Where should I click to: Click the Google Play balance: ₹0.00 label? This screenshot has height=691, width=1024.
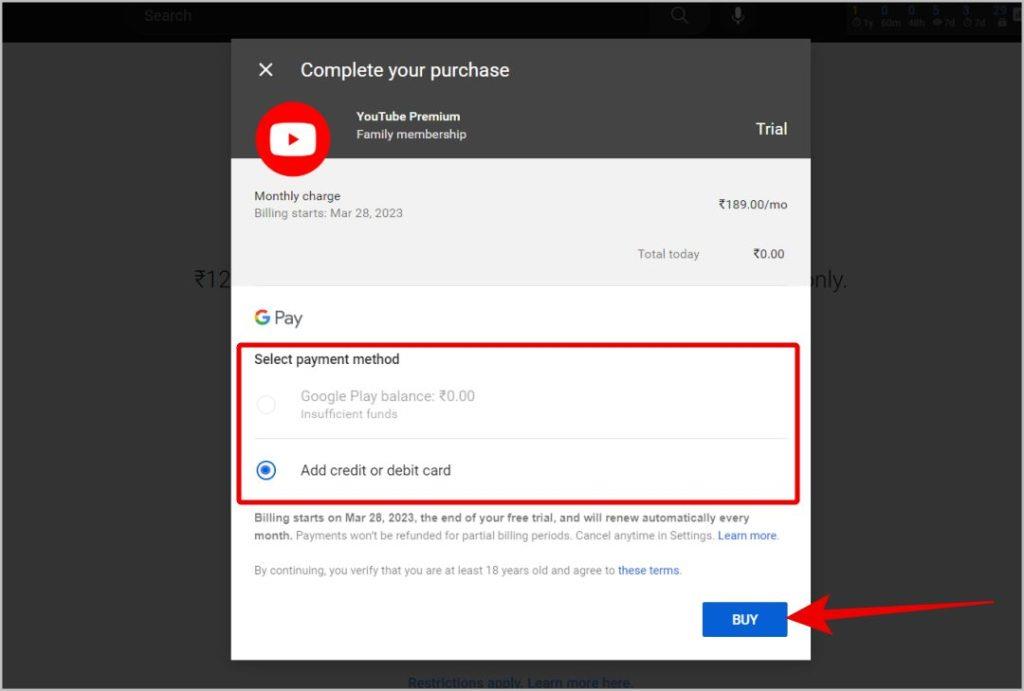[388, 396]
